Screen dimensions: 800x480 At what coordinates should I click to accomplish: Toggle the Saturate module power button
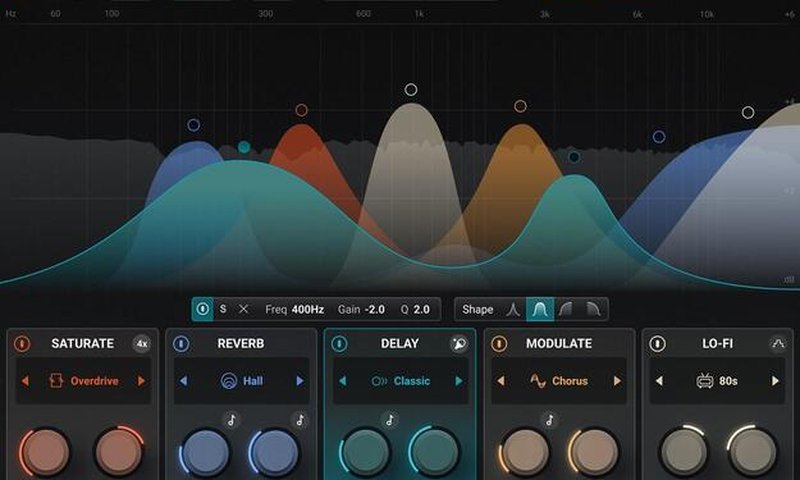(23, 344)
